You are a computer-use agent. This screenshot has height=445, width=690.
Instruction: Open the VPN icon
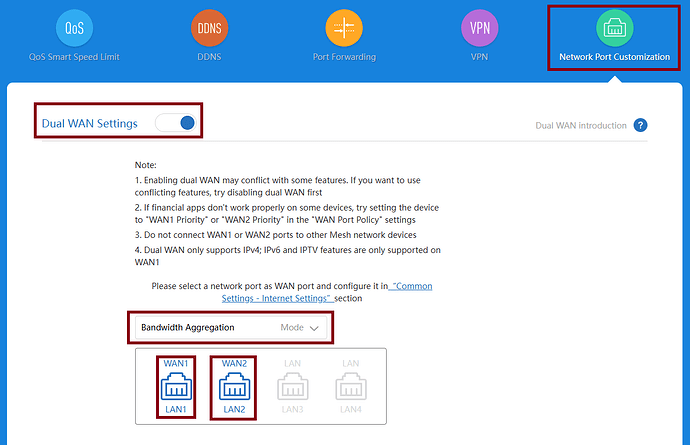[480, 28]
